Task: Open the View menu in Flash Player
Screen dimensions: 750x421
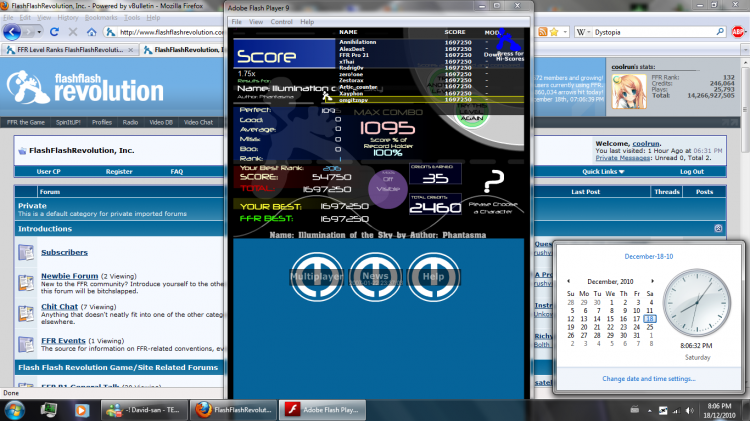Action: pos(256,22)
